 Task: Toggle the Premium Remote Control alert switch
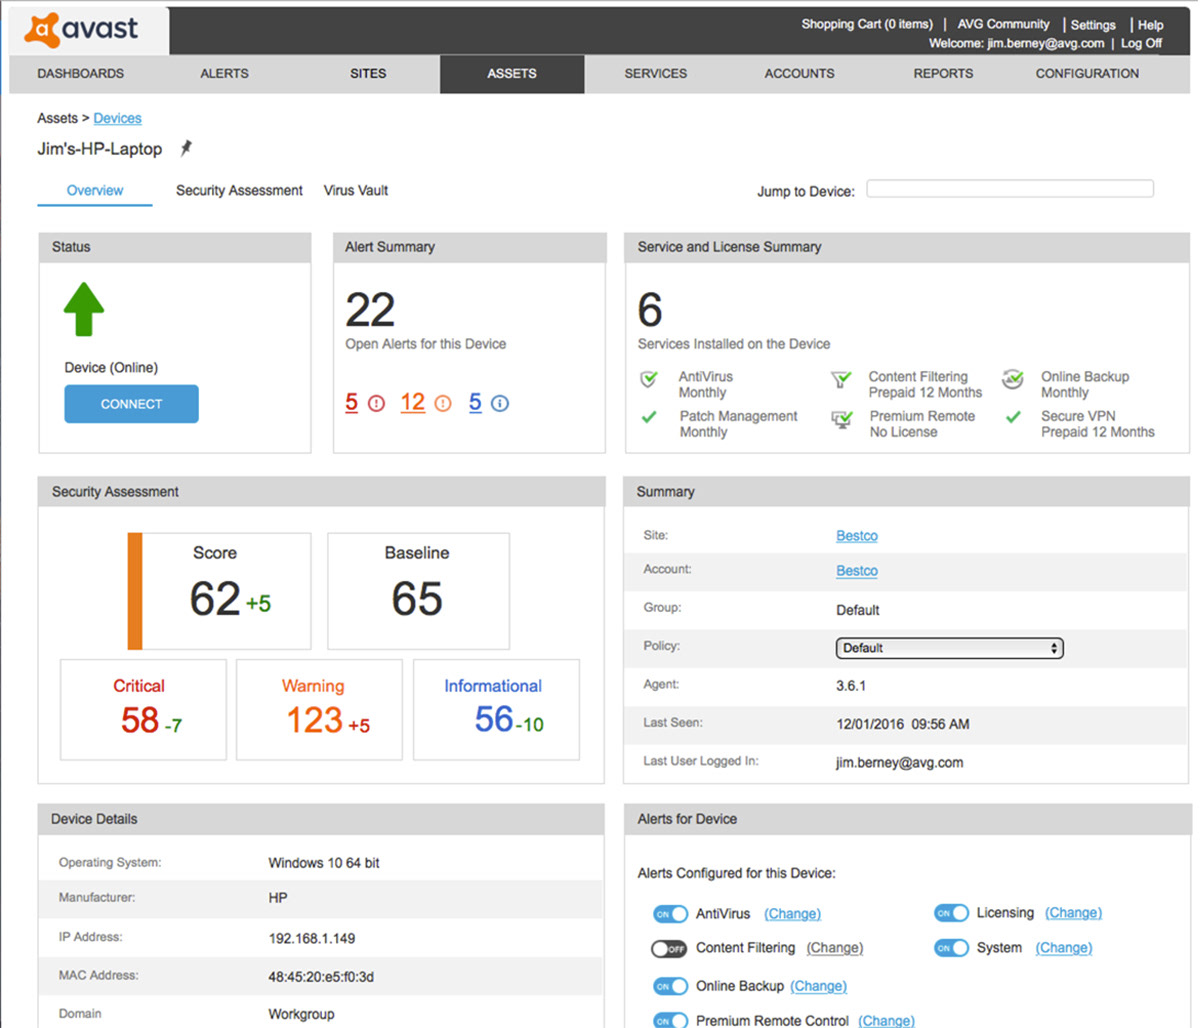670,1021
